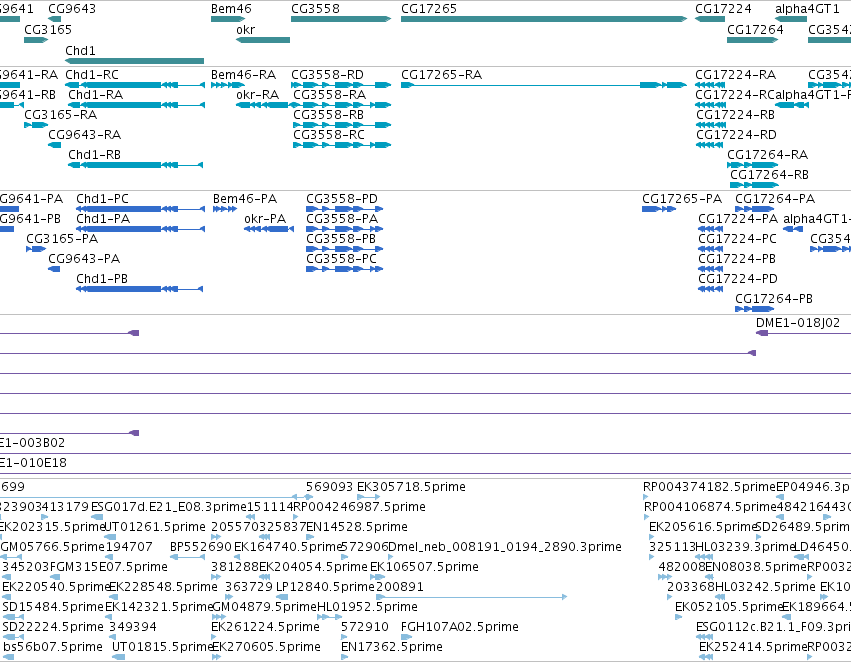The width and height of the screenshot is (851, 662).
Task: Select EST EN17362.5prime
Action: (392, 647)
